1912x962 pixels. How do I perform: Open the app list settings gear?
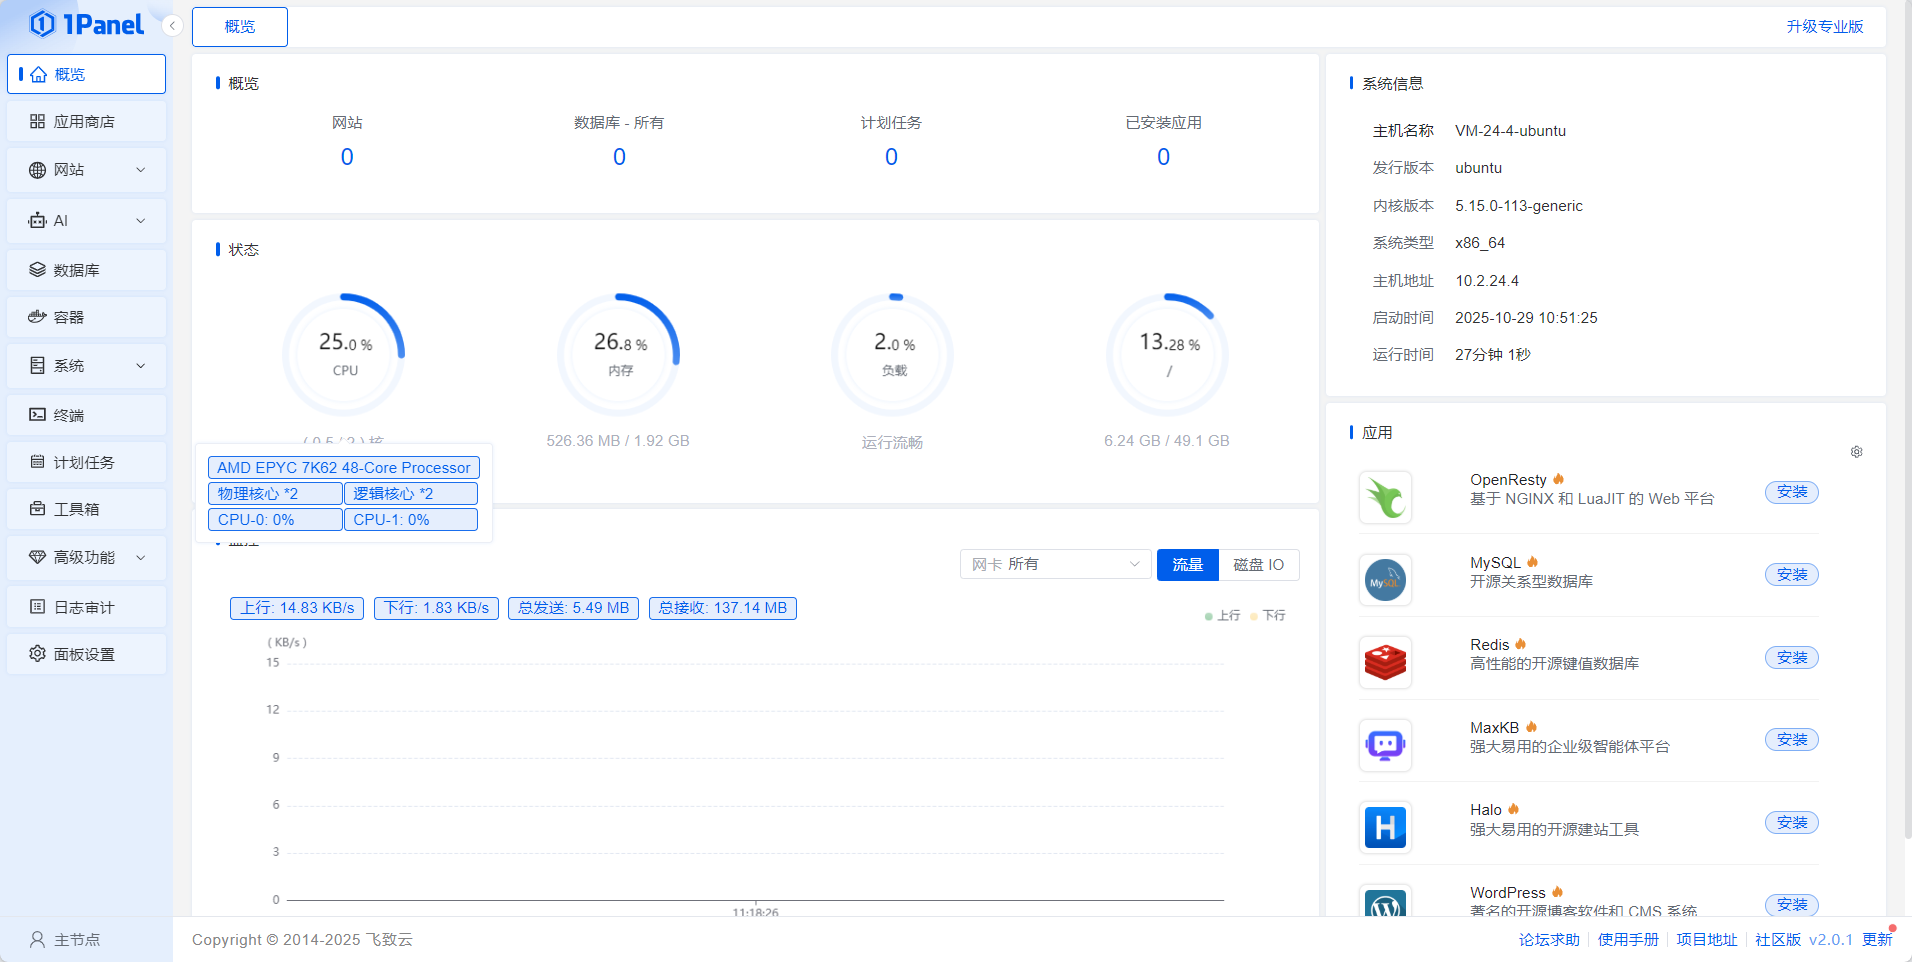(x=1856, y=452)
